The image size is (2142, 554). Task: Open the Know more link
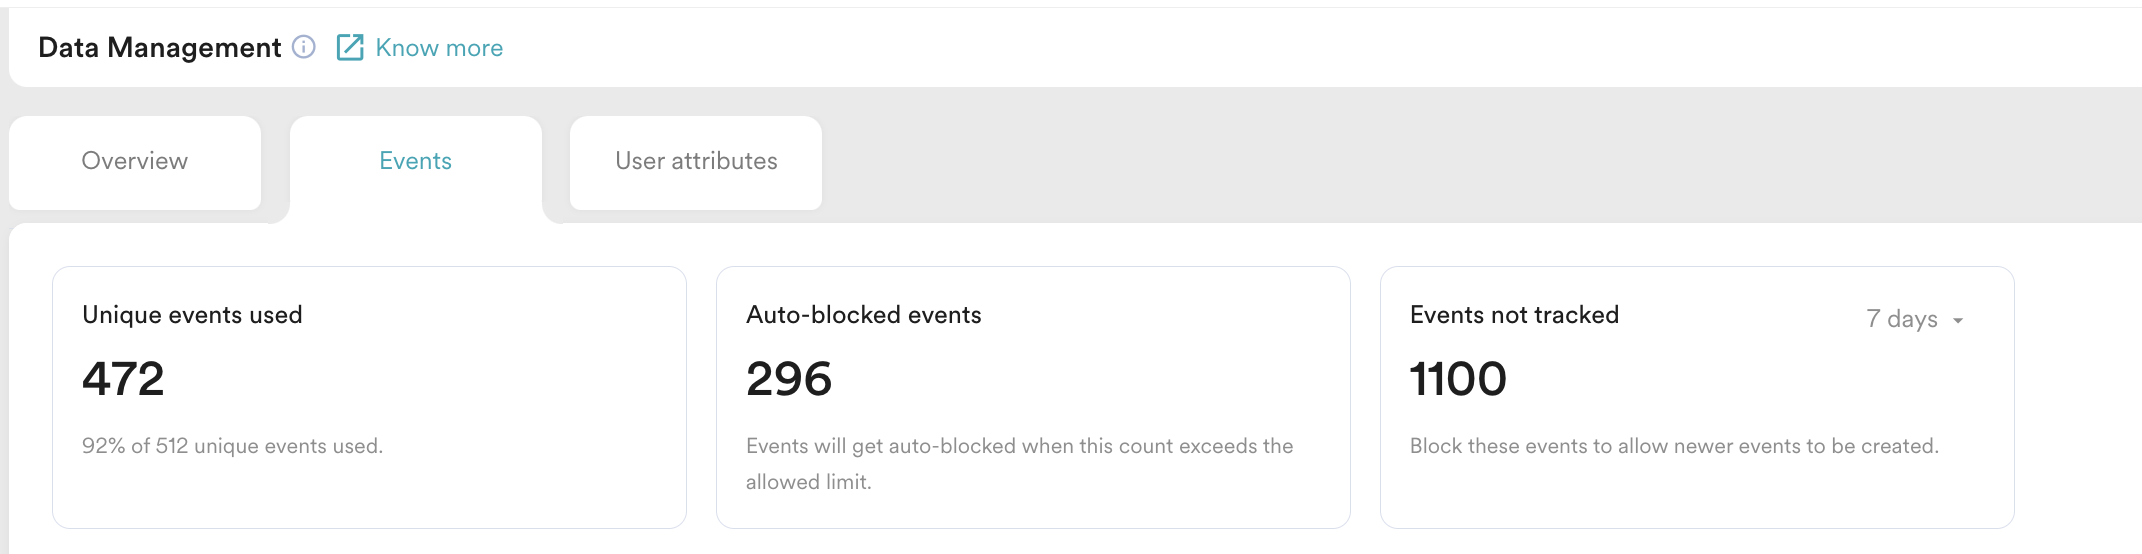439,48
